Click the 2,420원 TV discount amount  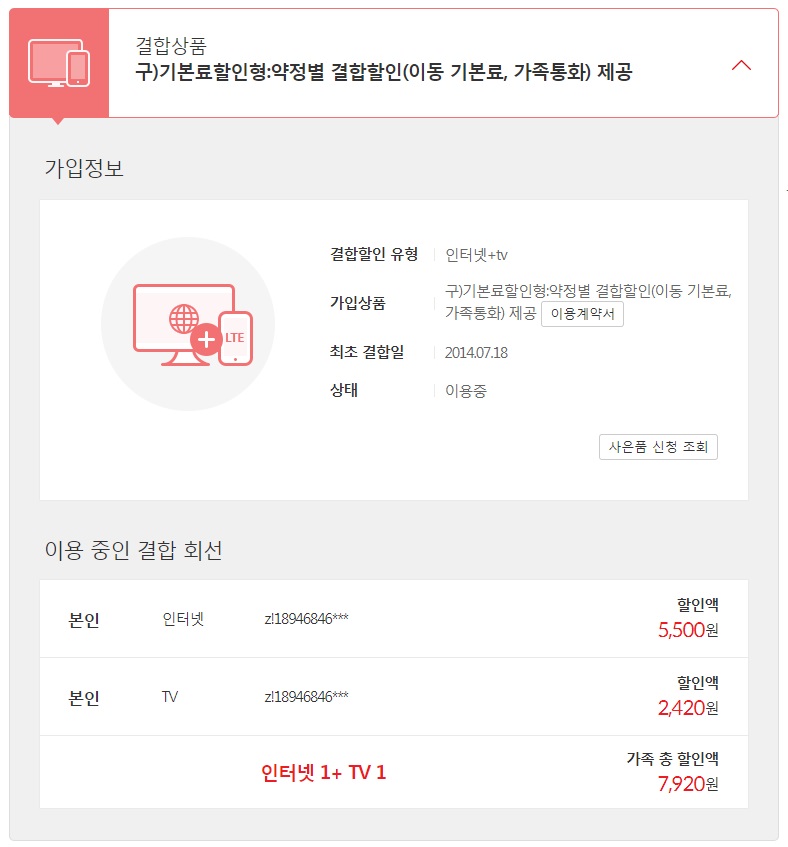coord(688,709)
